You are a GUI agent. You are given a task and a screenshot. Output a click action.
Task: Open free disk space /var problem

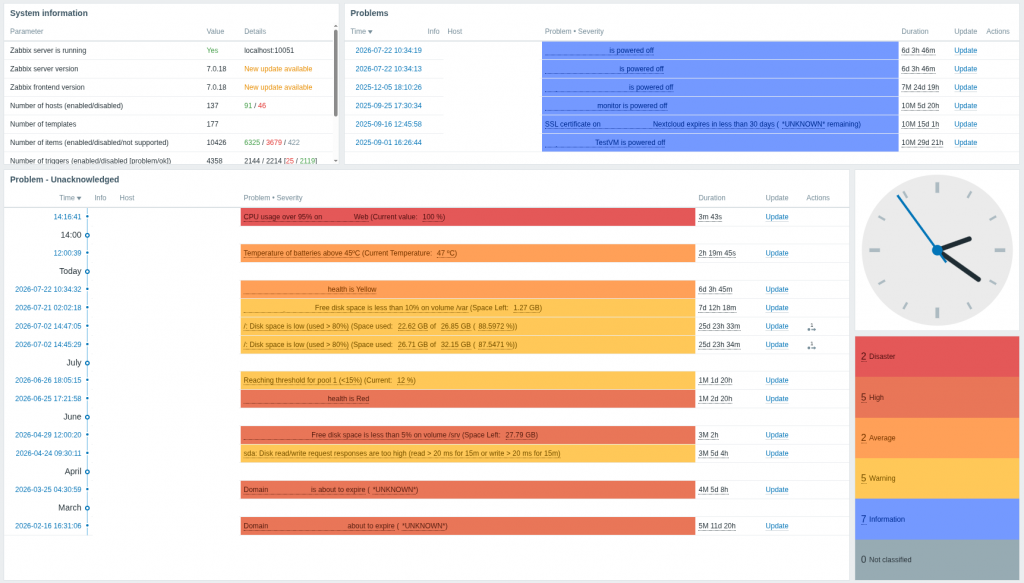click(x=392, y=307)
